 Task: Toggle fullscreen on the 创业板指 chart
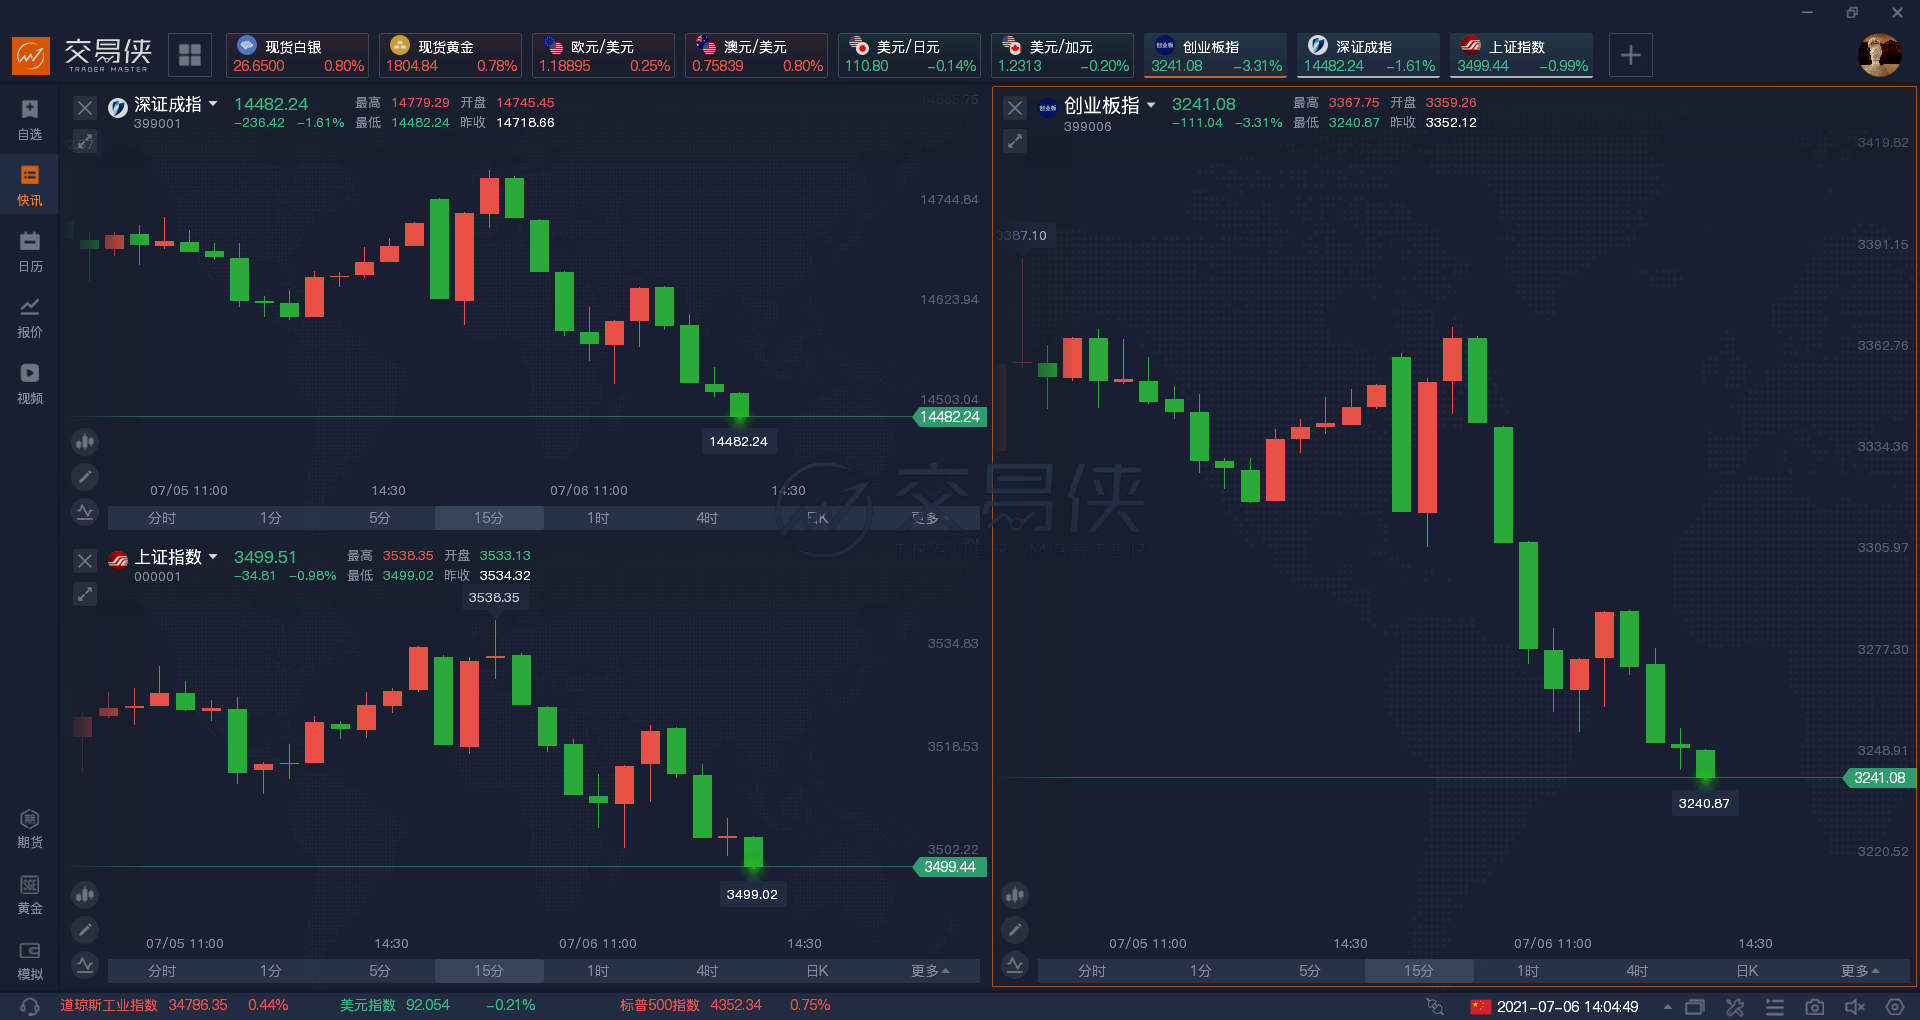click(x=1015, y=141)
